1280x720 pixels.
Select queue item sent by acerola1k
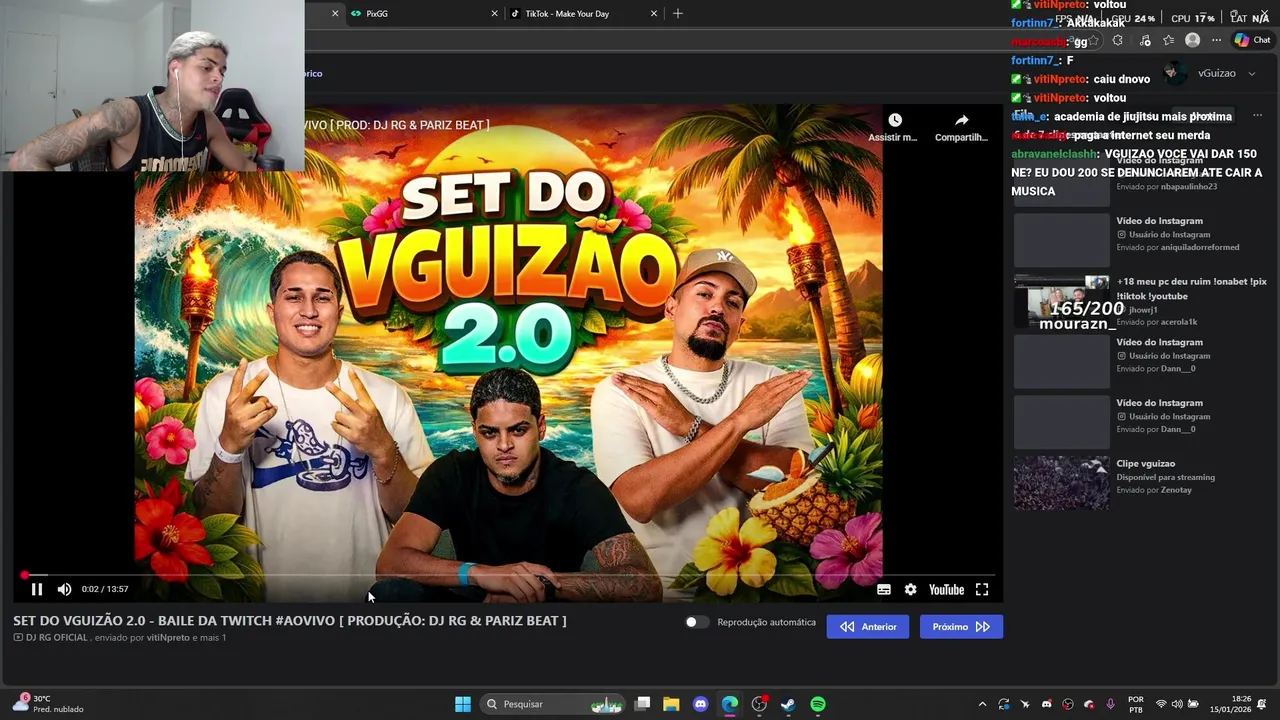click(1140, 302)
